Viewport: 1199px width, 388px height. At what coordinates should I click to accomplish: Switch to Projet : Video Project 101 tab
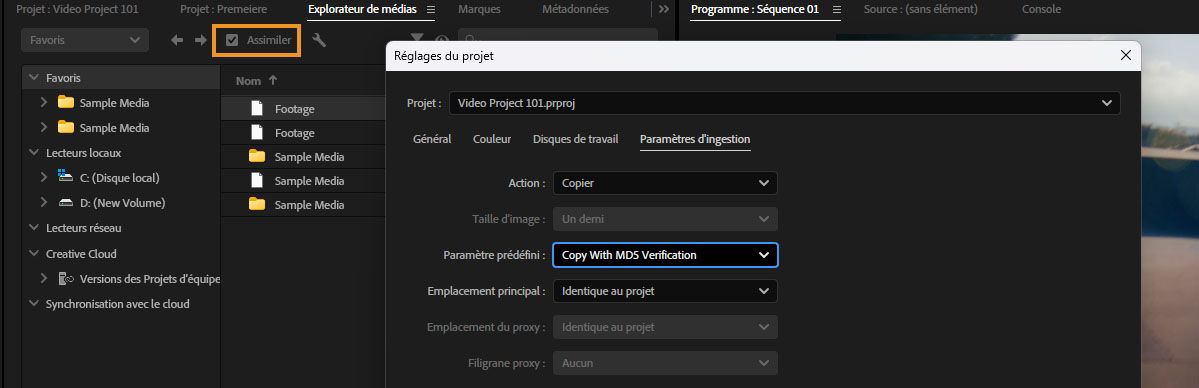[x=77, y=9]
